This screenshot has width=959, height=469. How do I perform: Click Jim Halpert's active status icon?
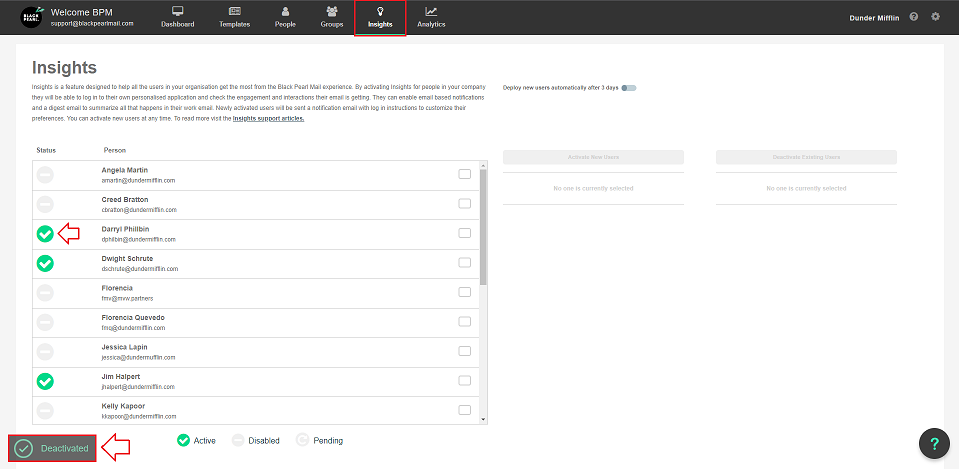[45, 381]
